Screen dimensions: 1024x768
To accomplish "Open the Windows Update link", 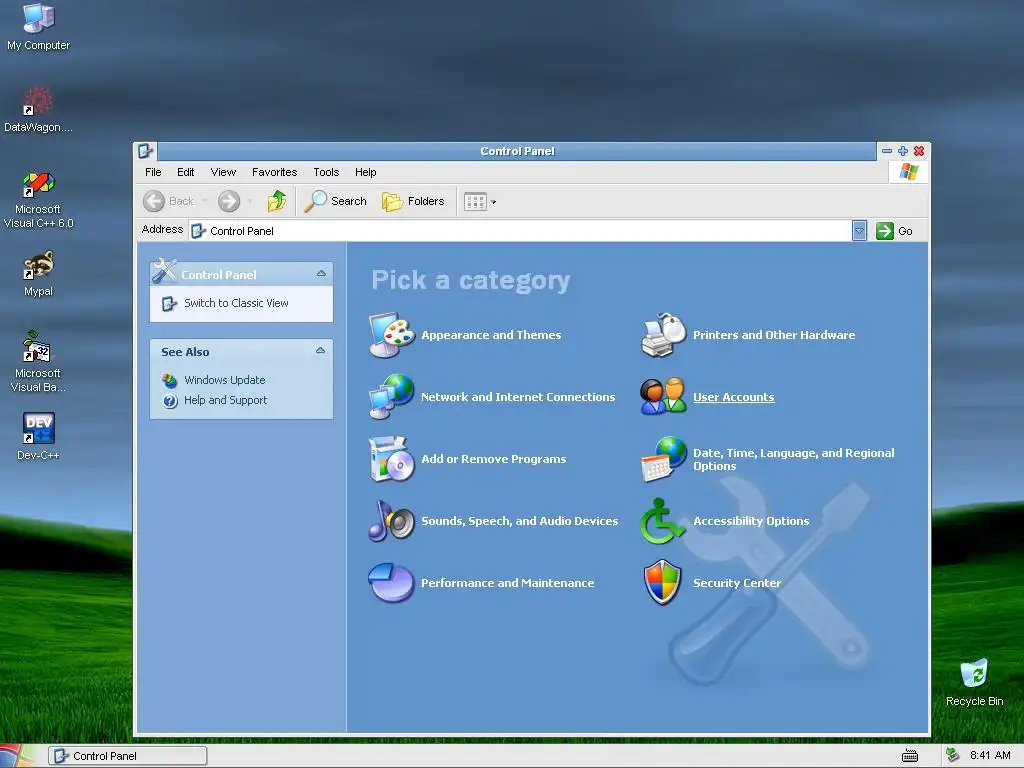I will tap(225, 380).
